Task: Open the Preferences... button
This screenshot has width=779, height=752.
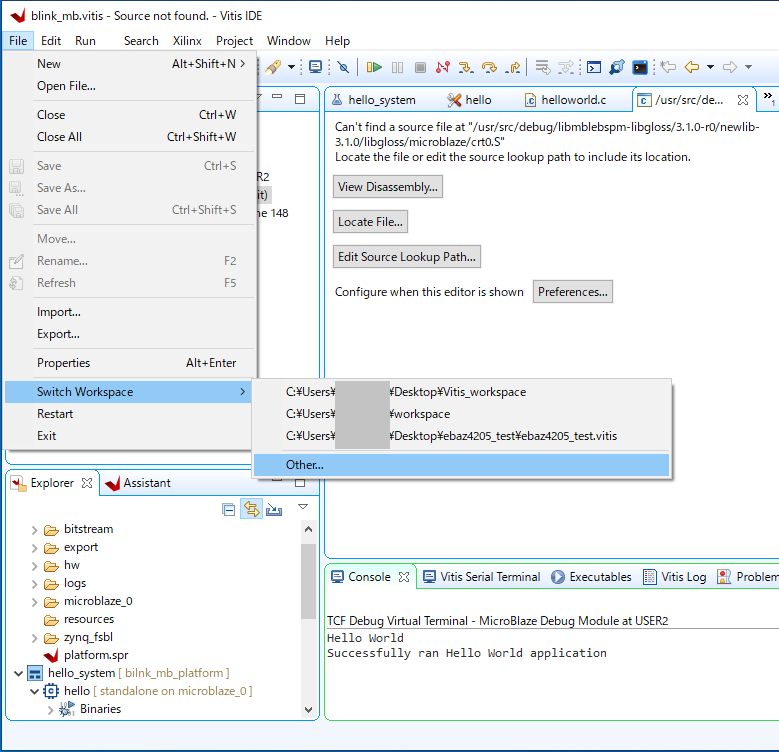Action: [x=572, y=292]
